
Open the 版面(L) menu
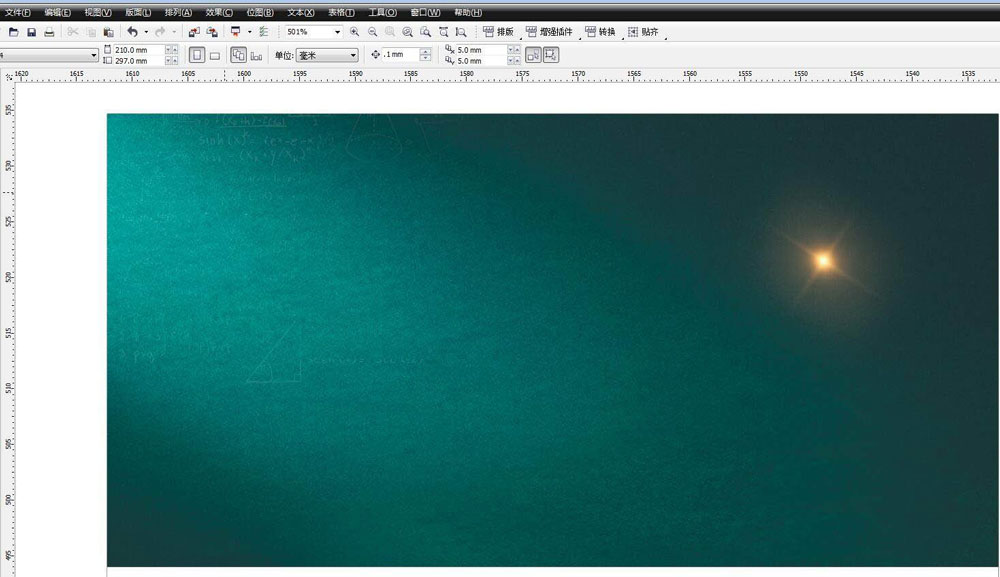[138, 12]
